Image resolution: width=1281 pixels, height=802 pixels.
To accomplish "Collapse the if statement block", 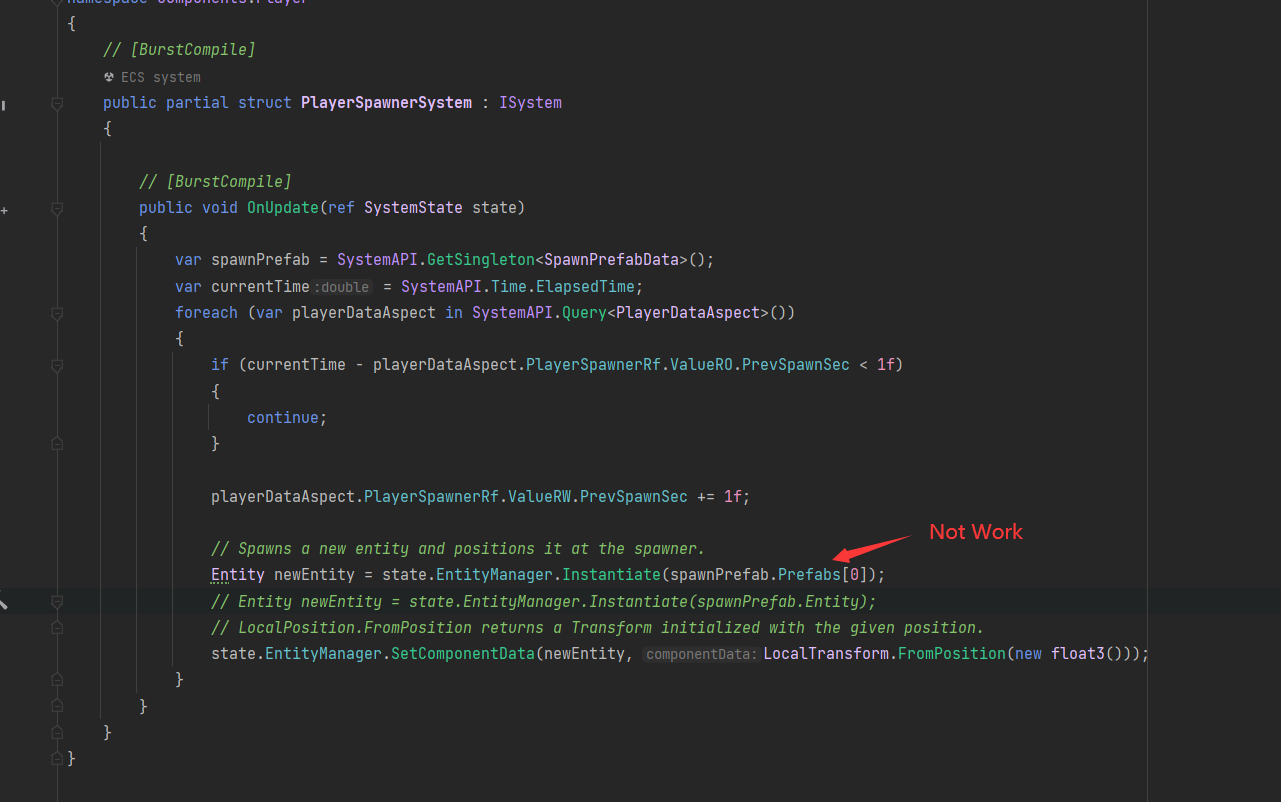I will 57,363.
